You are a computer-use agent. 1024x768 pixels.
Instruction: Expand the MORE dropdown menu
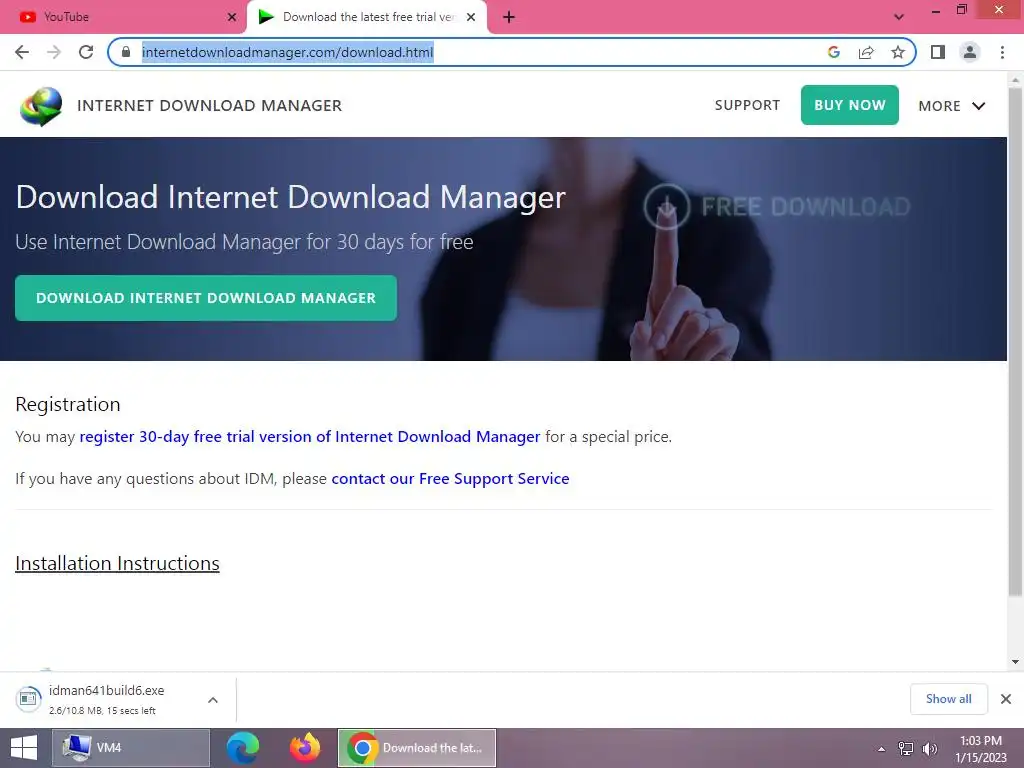tap(952, 106)
